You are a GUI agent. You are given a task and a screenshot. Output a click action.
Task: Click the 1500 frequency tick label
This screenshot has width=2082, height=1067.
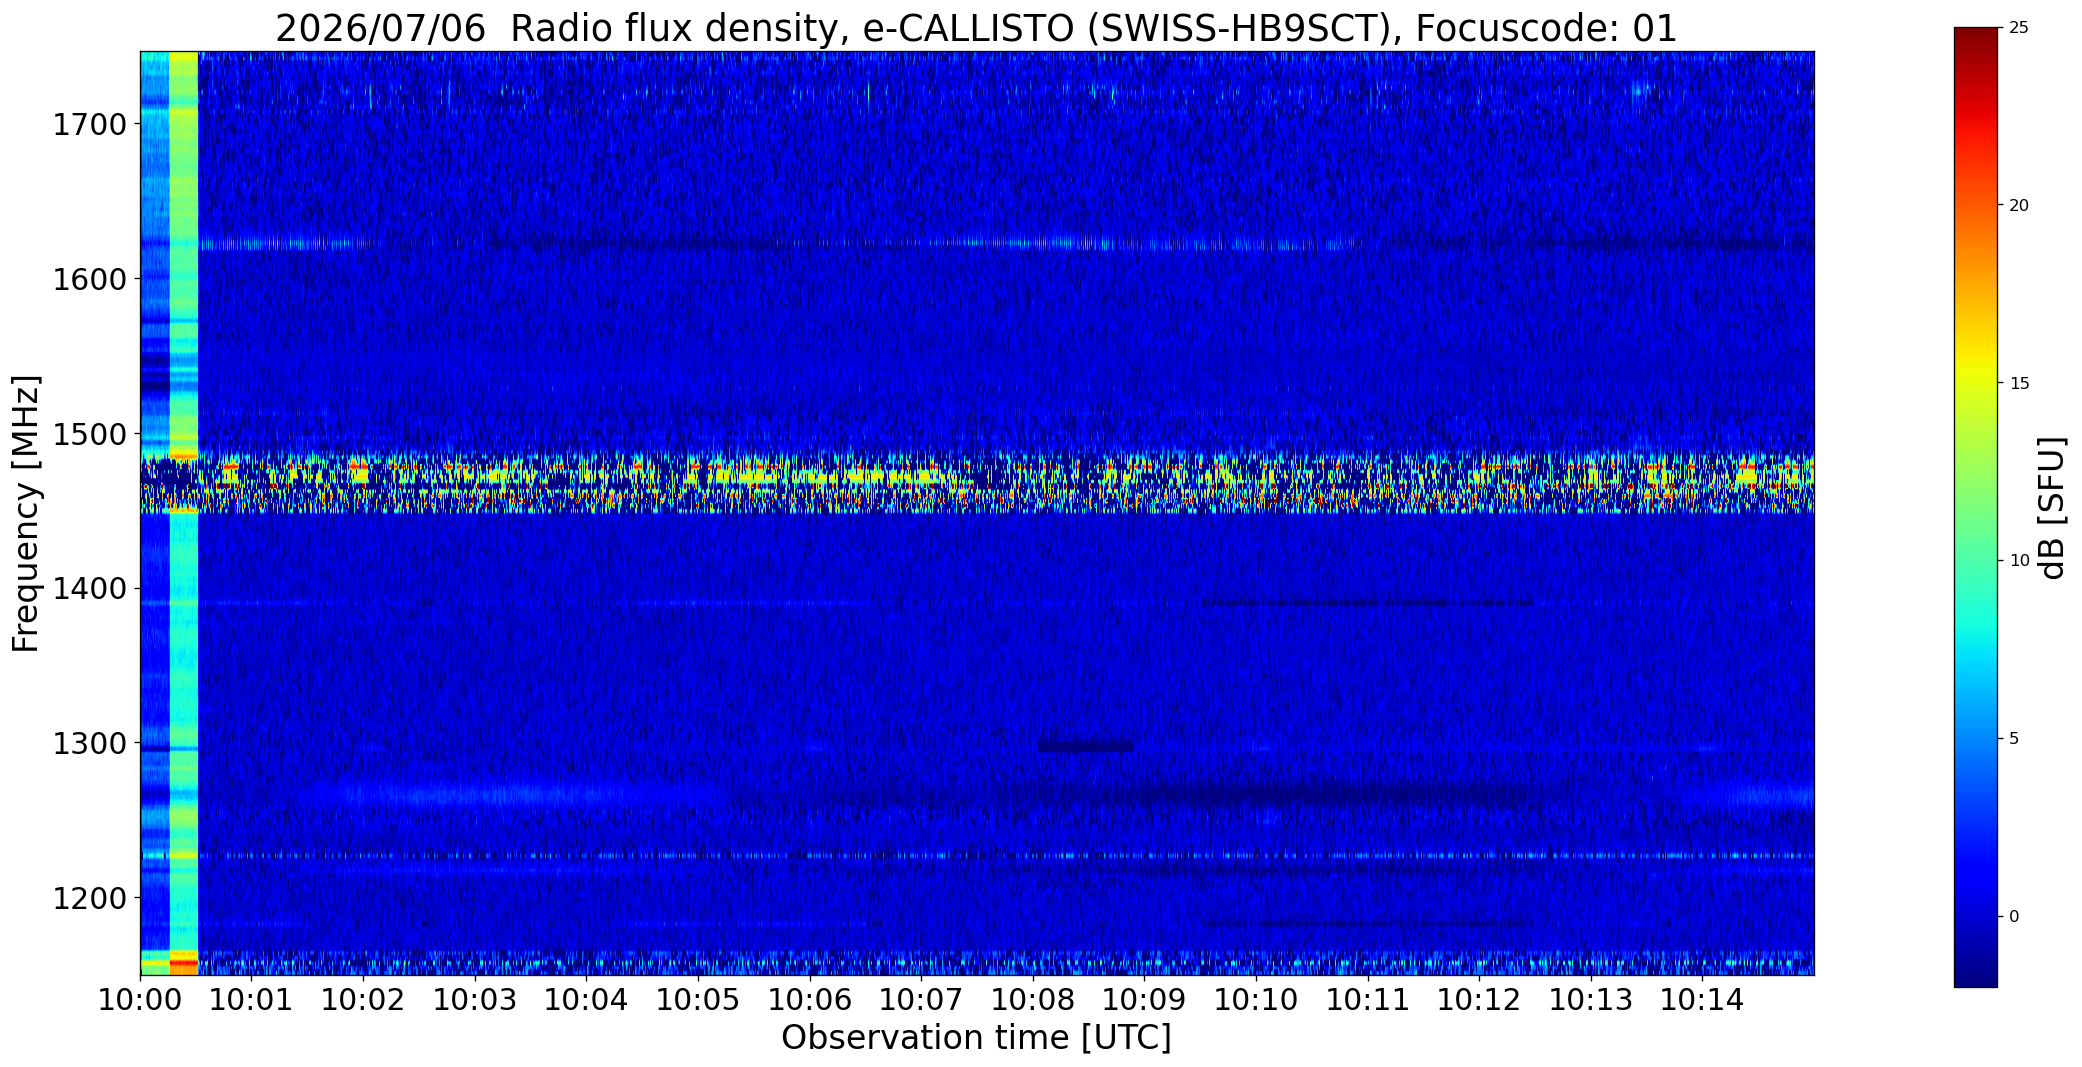click(89, 434)
